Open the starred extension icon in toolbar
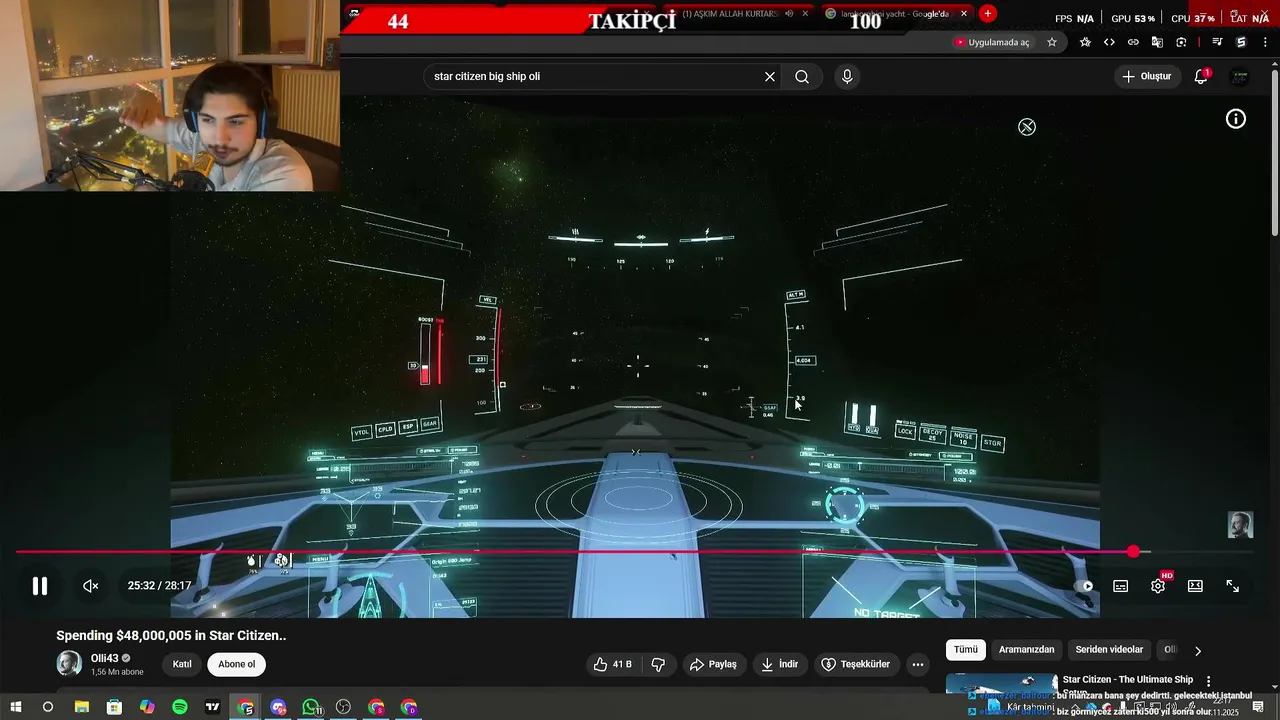Viewport: 1280px width, 720px height. 1085,42
